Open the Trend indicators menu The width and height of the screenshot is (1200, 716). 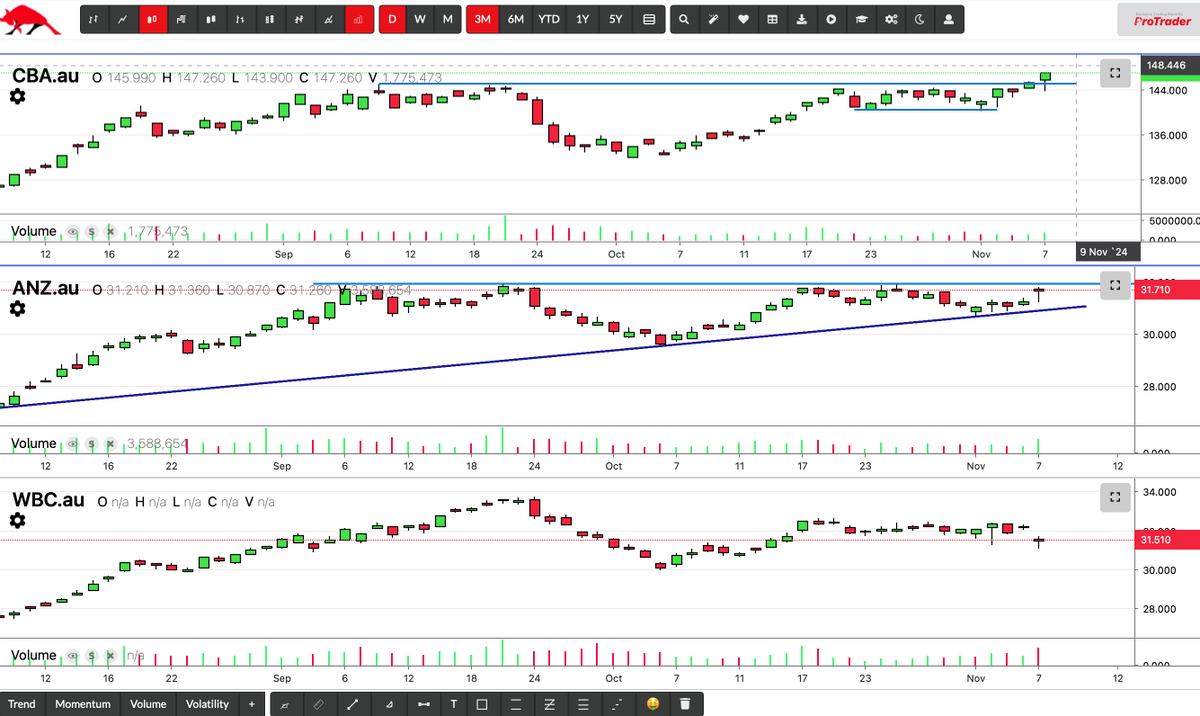pyautogui.click(x=21, y=704)
